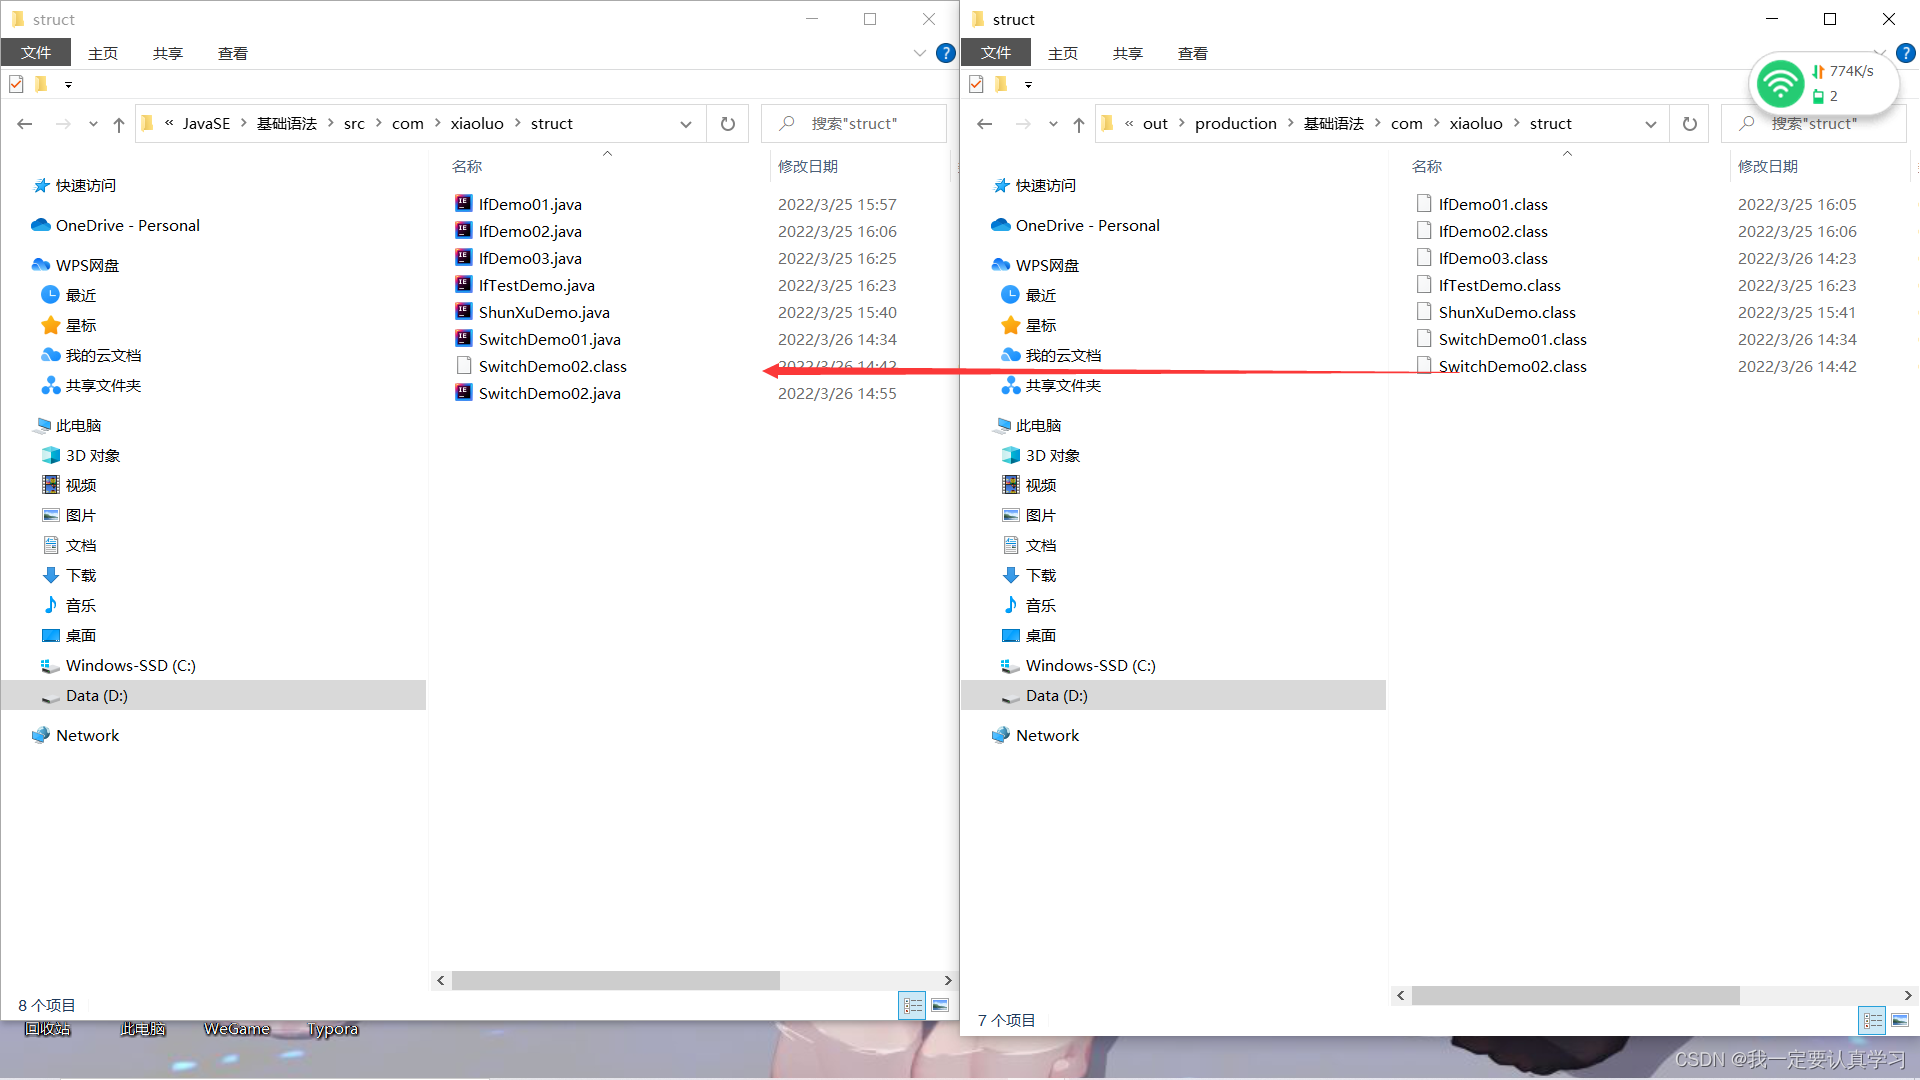Open recent locations dropdown in right window
Screen dimensions: 1920x1080
[x=1053, y=124]
